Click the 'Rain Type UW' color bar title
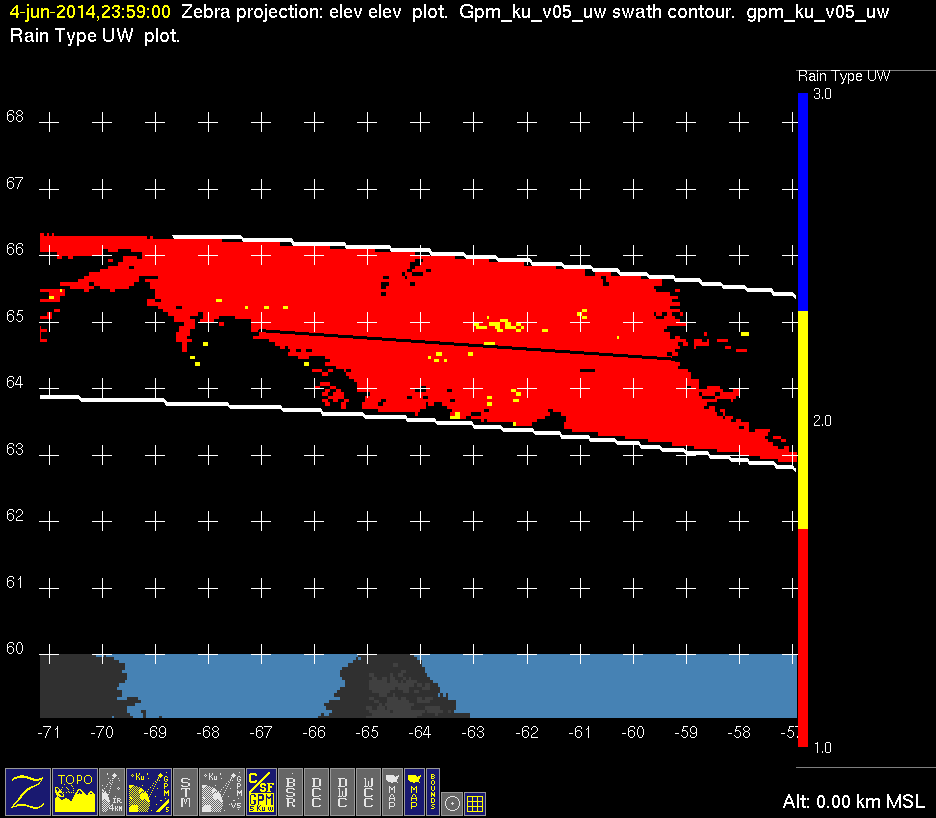 click(843, 76)
